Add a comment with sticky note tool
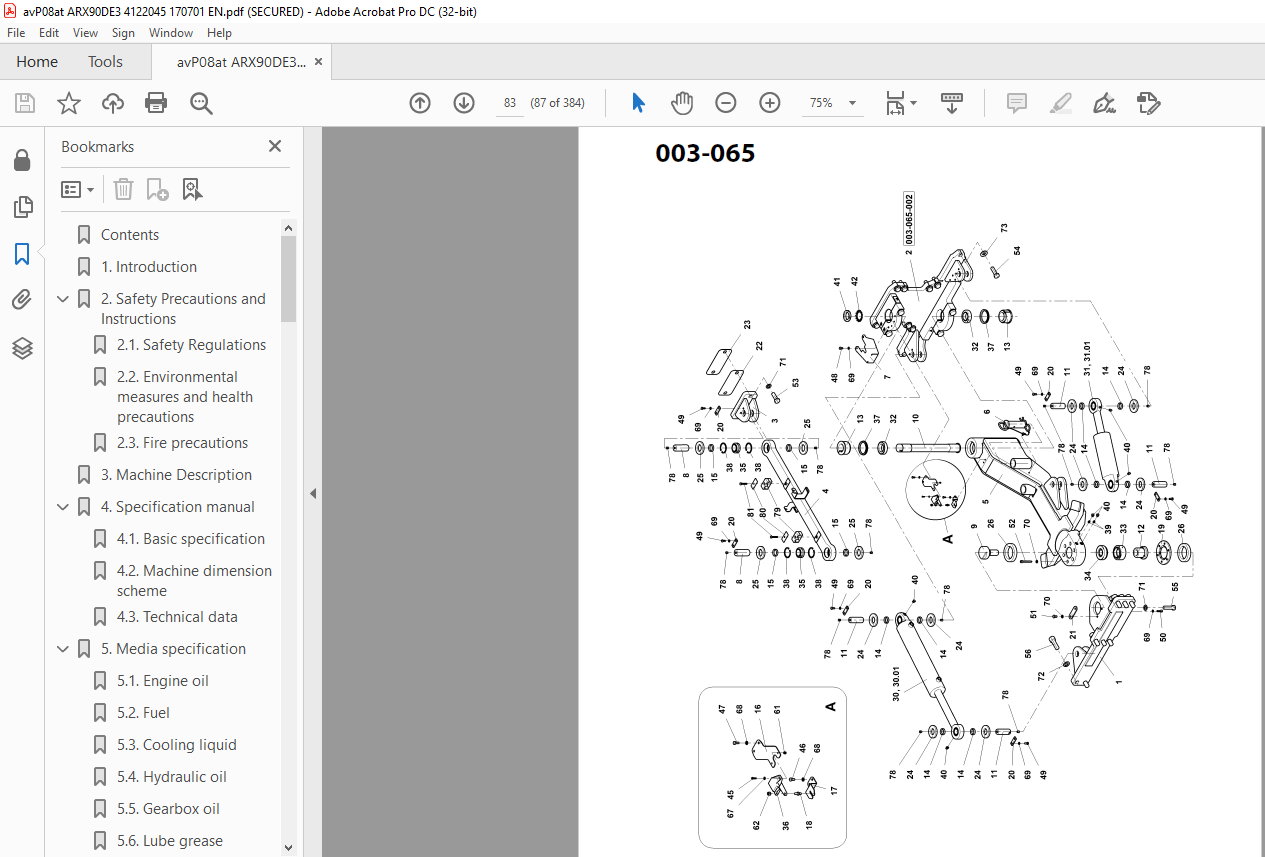This screenshot has height=857, width=1265. [1017, 103]
